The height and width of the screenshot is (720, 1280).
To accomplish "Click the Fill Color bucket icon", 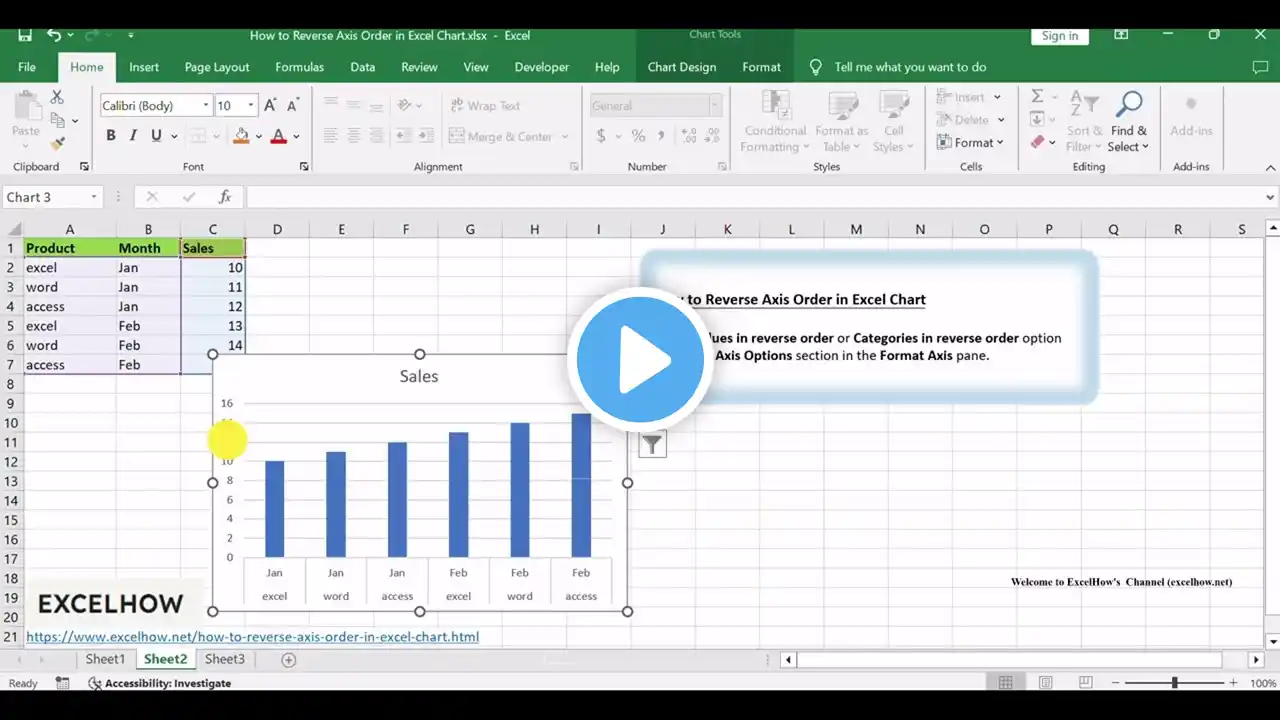I will coord(241,136).
